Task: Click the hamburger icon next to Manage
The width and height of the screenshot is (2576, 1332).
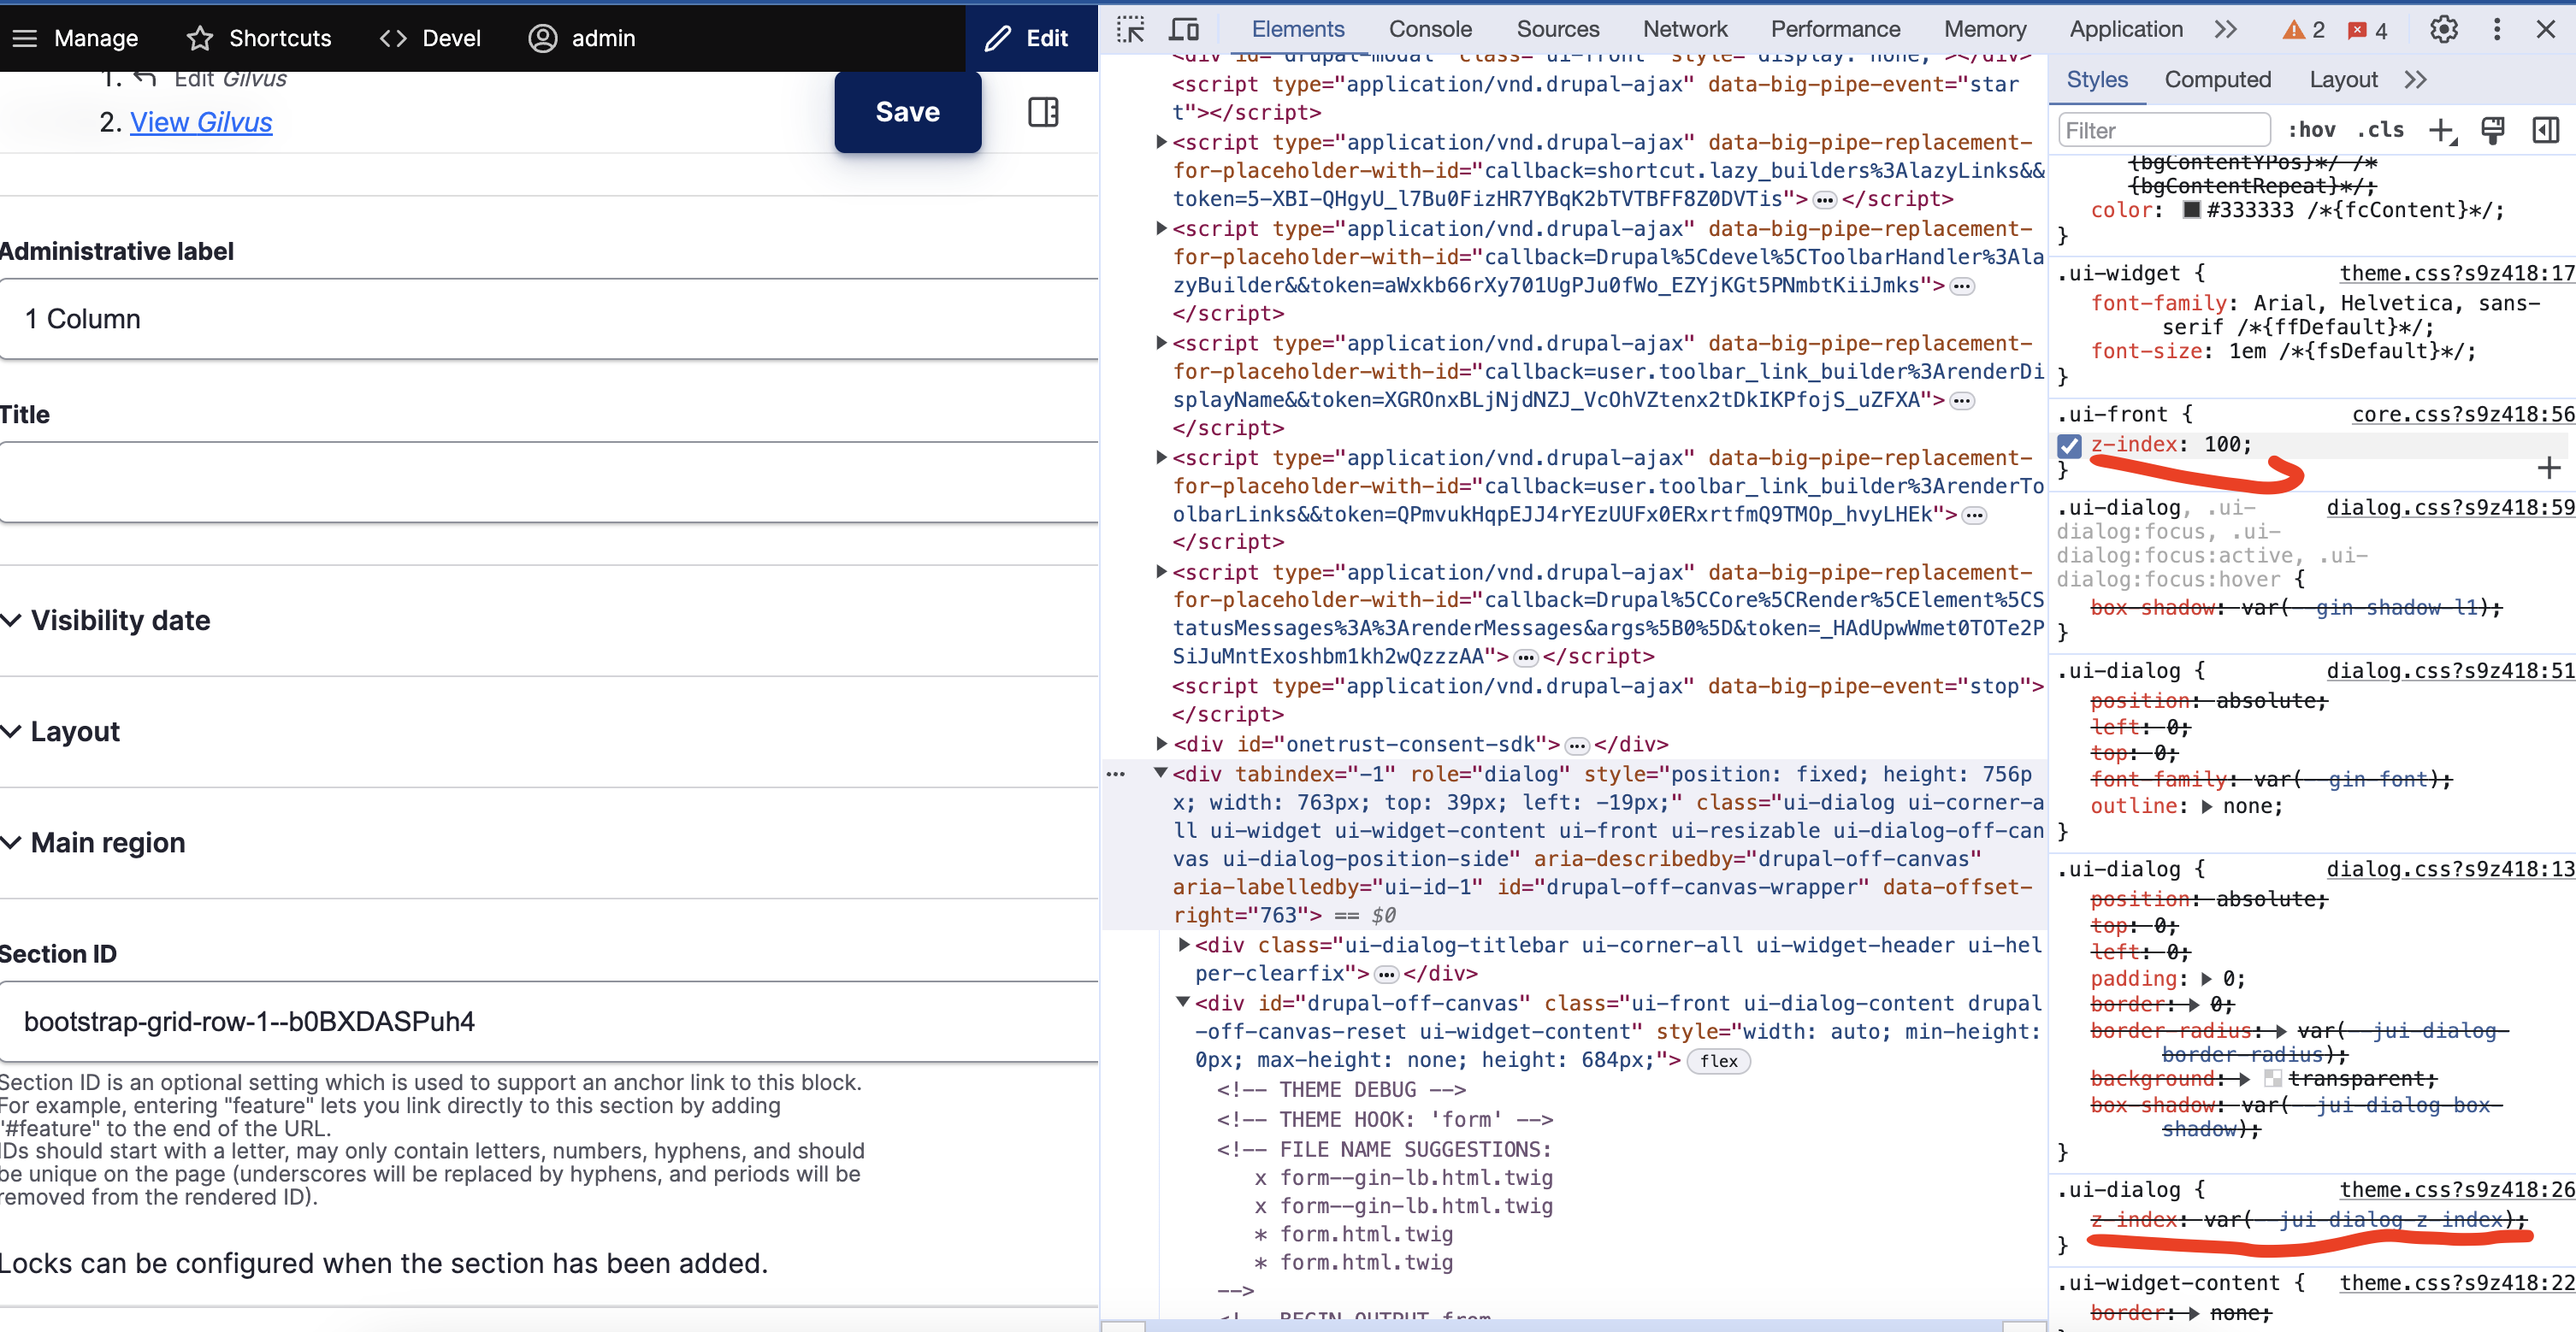Action: 24,38
